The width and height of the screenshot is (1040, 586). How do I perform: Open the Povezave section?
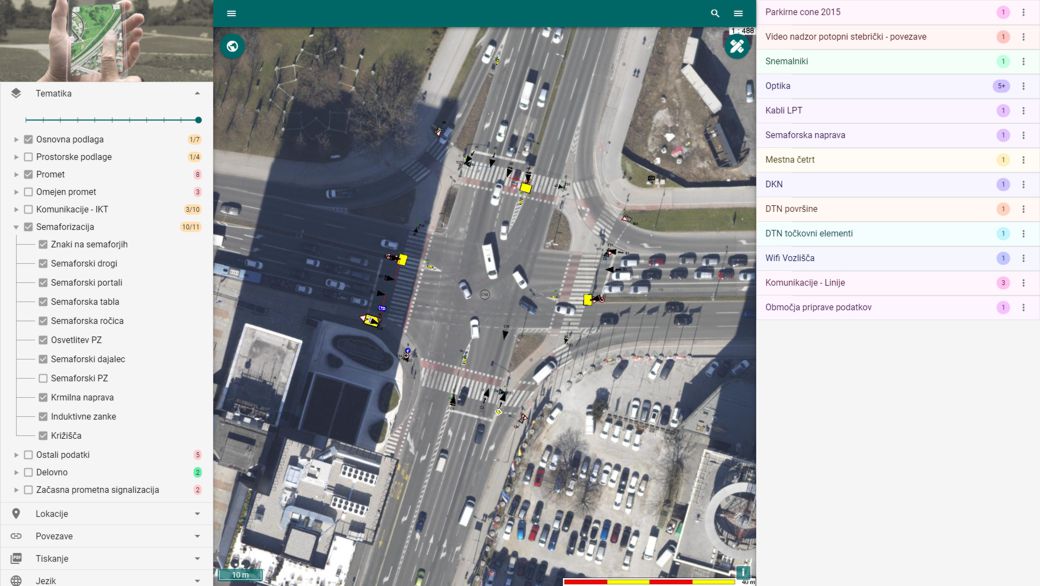106,536
